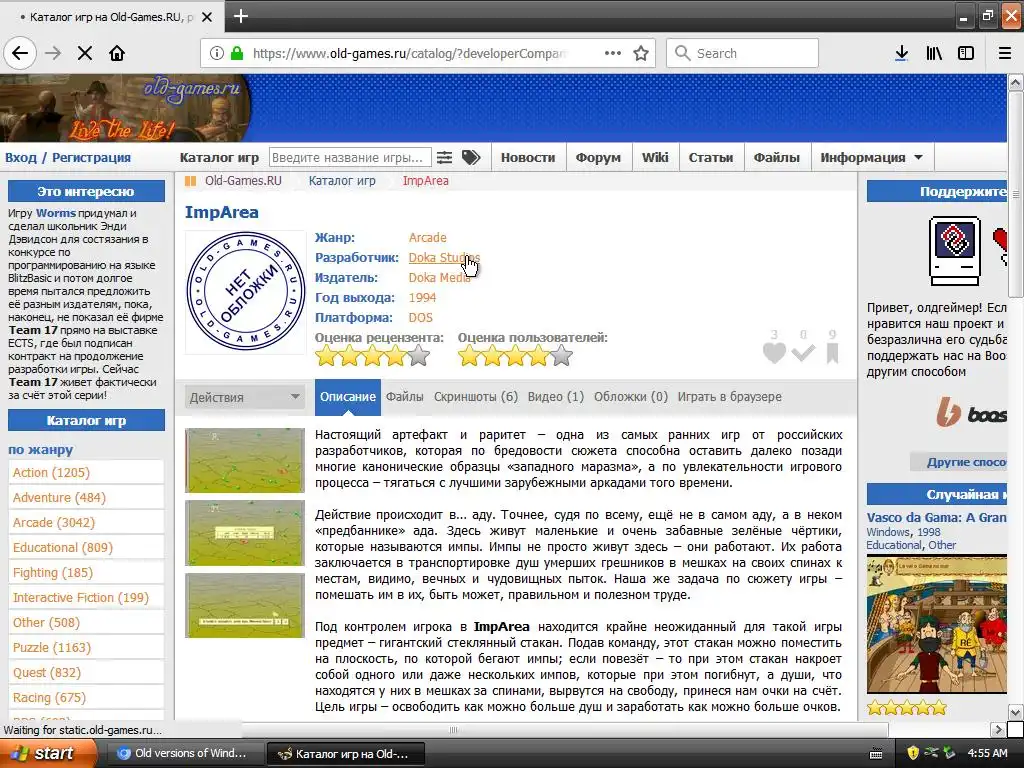
Task: Open the downloads panel
Action: click(901, 53)
